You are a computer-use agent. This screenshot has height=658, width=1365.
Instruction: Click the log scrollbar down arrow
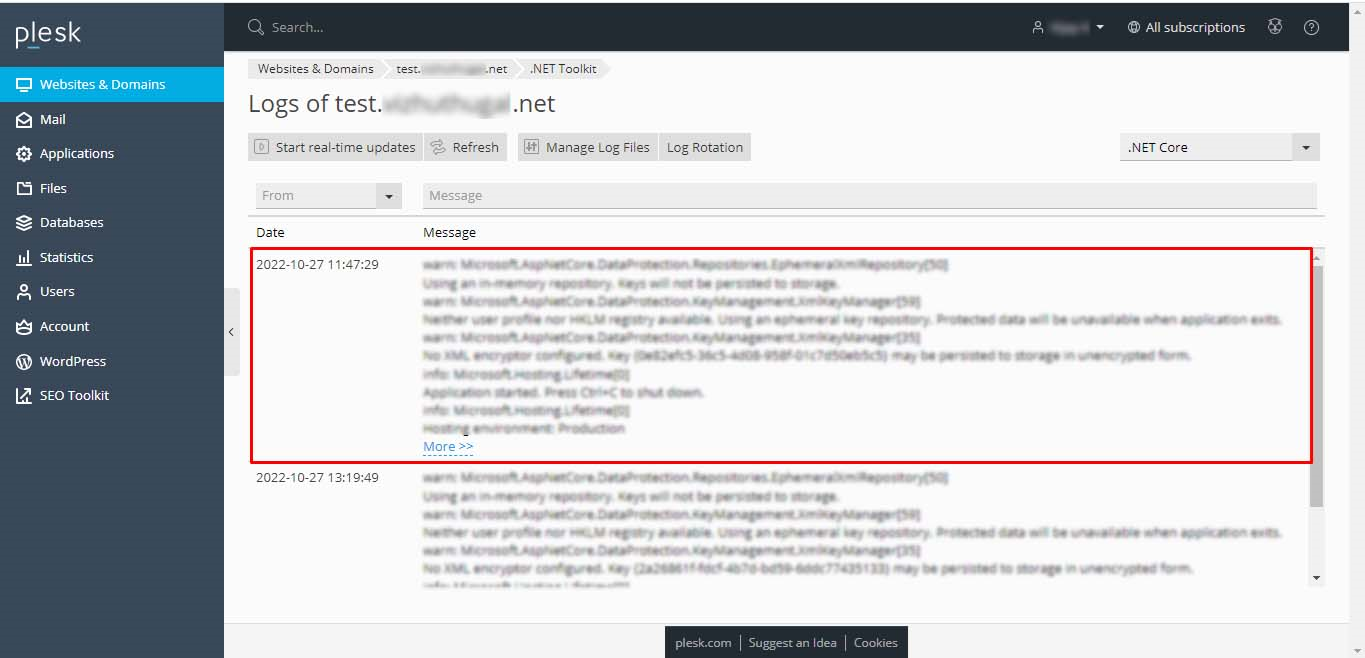tap(1316, 578)
